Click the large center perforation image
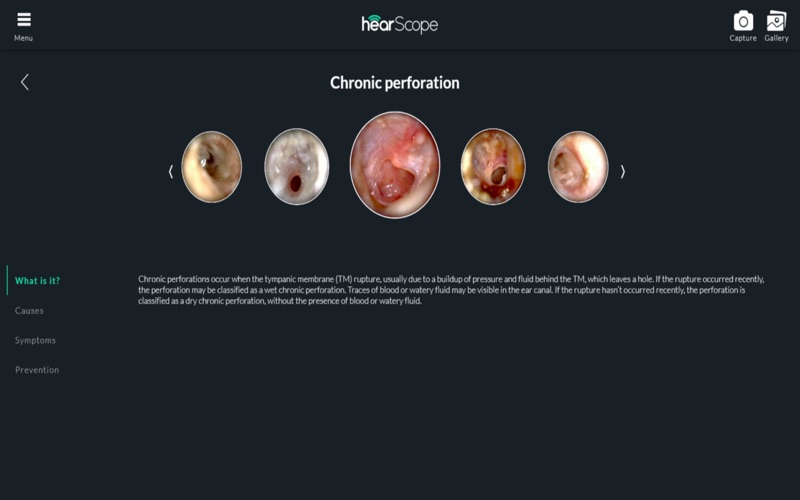This screenshot has width=800, height=500. pos(395,165)
